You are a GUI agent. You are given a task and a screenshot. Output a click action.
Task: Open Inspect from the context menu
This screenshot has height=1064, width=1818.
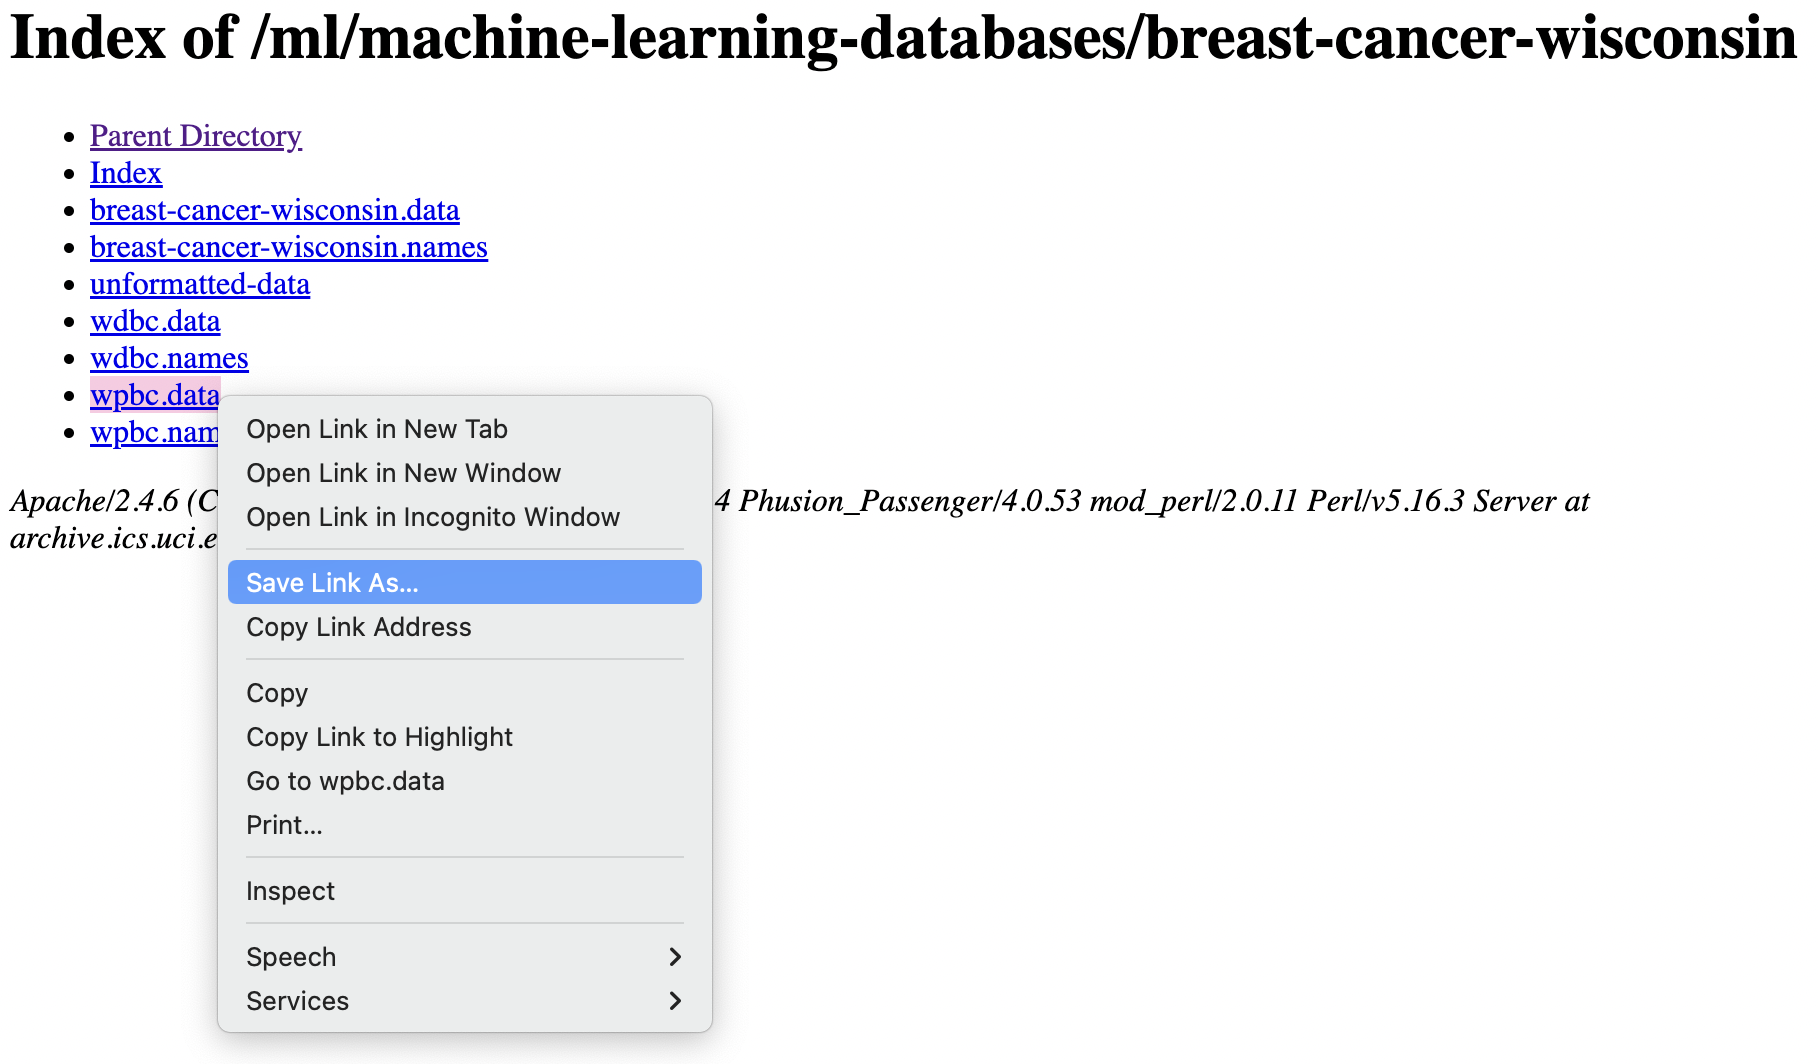(465, 891)
